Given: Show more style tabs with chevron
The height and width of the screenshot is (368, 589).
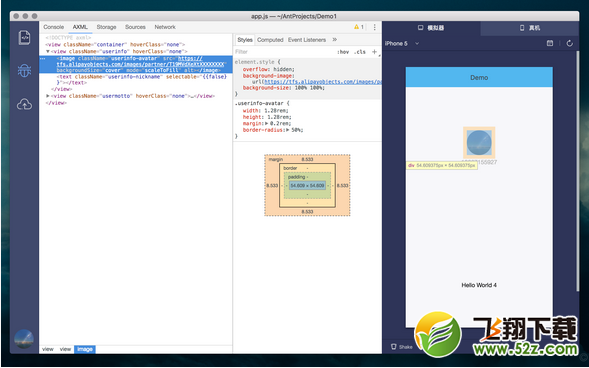Looking at the screenshot, I should [x=335, y=39].
